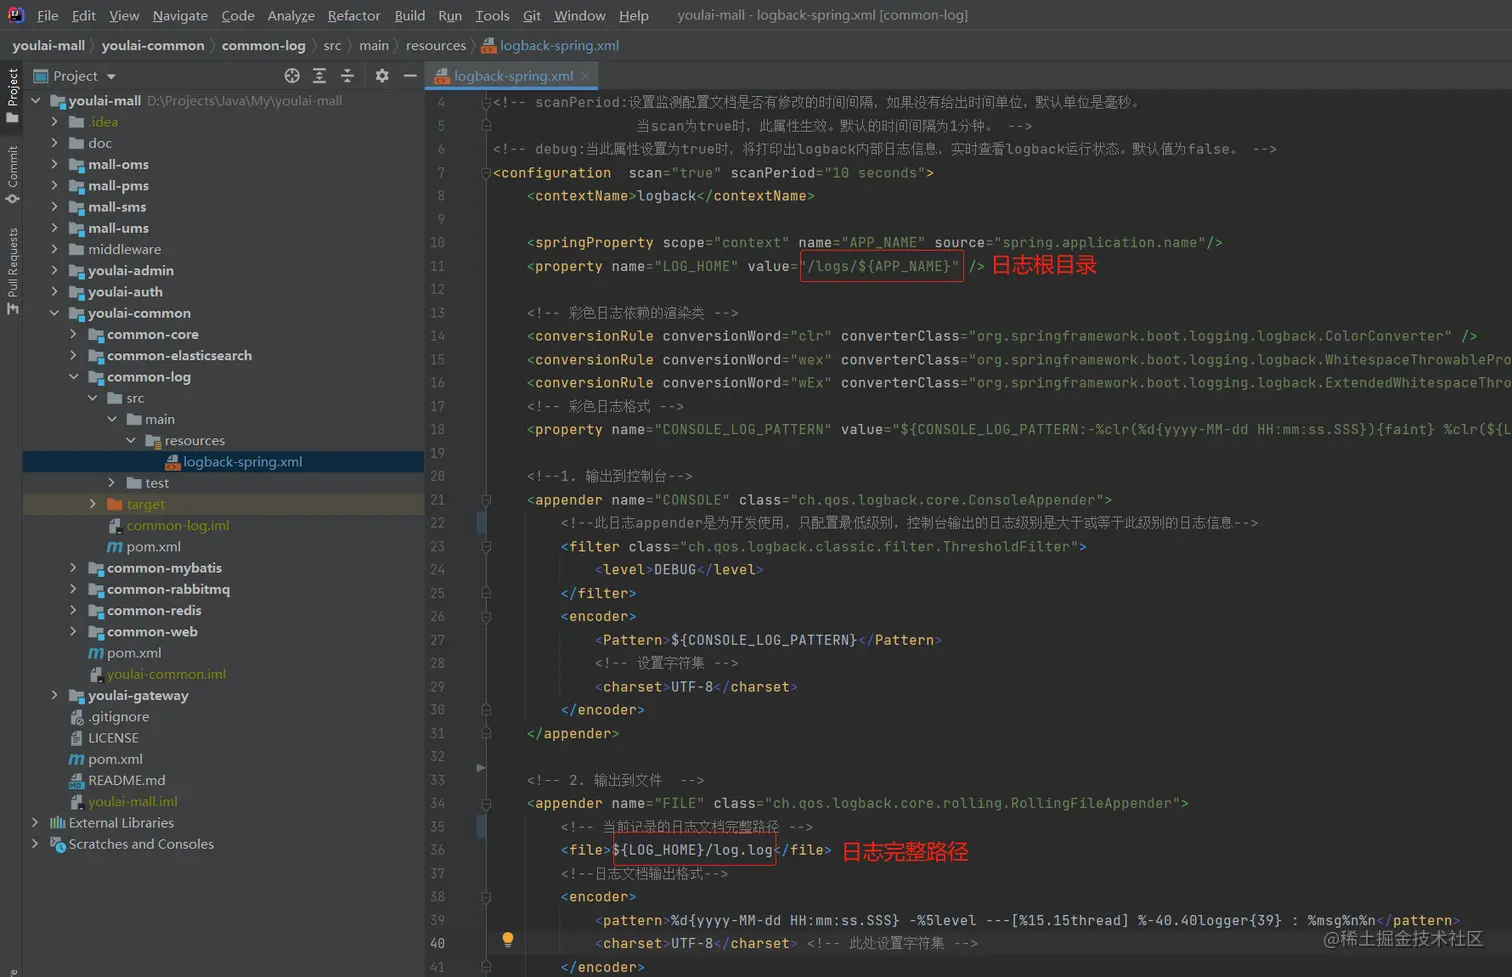
Task: Click the IntelliJ IDEA logo icon
Action: 15,15
